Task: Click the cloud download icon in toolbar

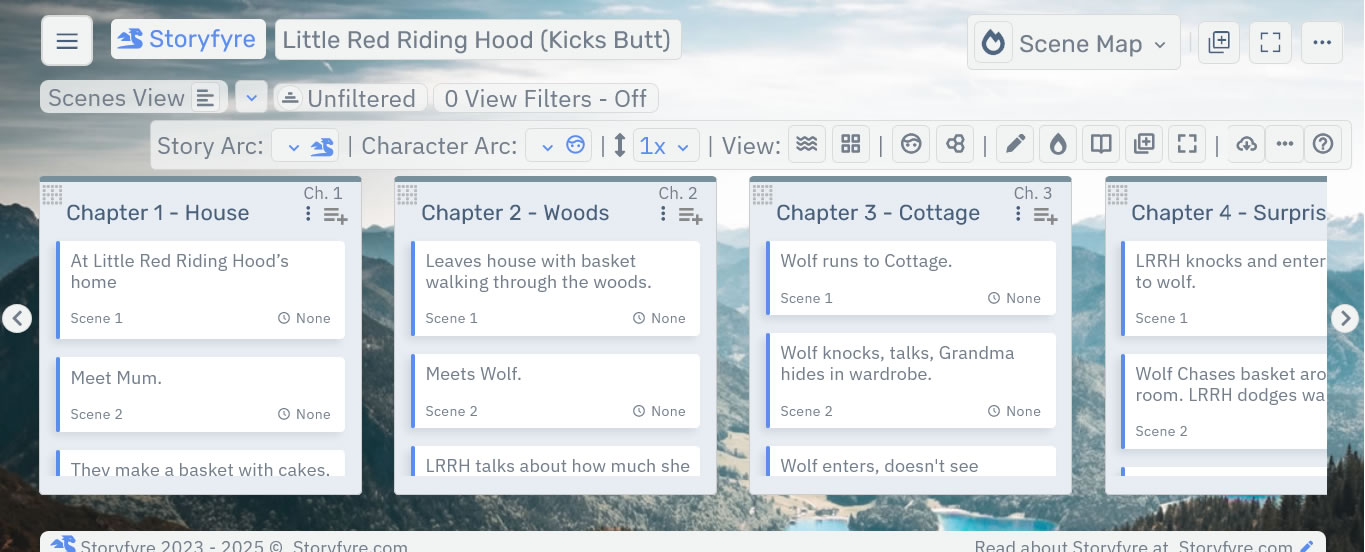Action: click(1246, 145)
